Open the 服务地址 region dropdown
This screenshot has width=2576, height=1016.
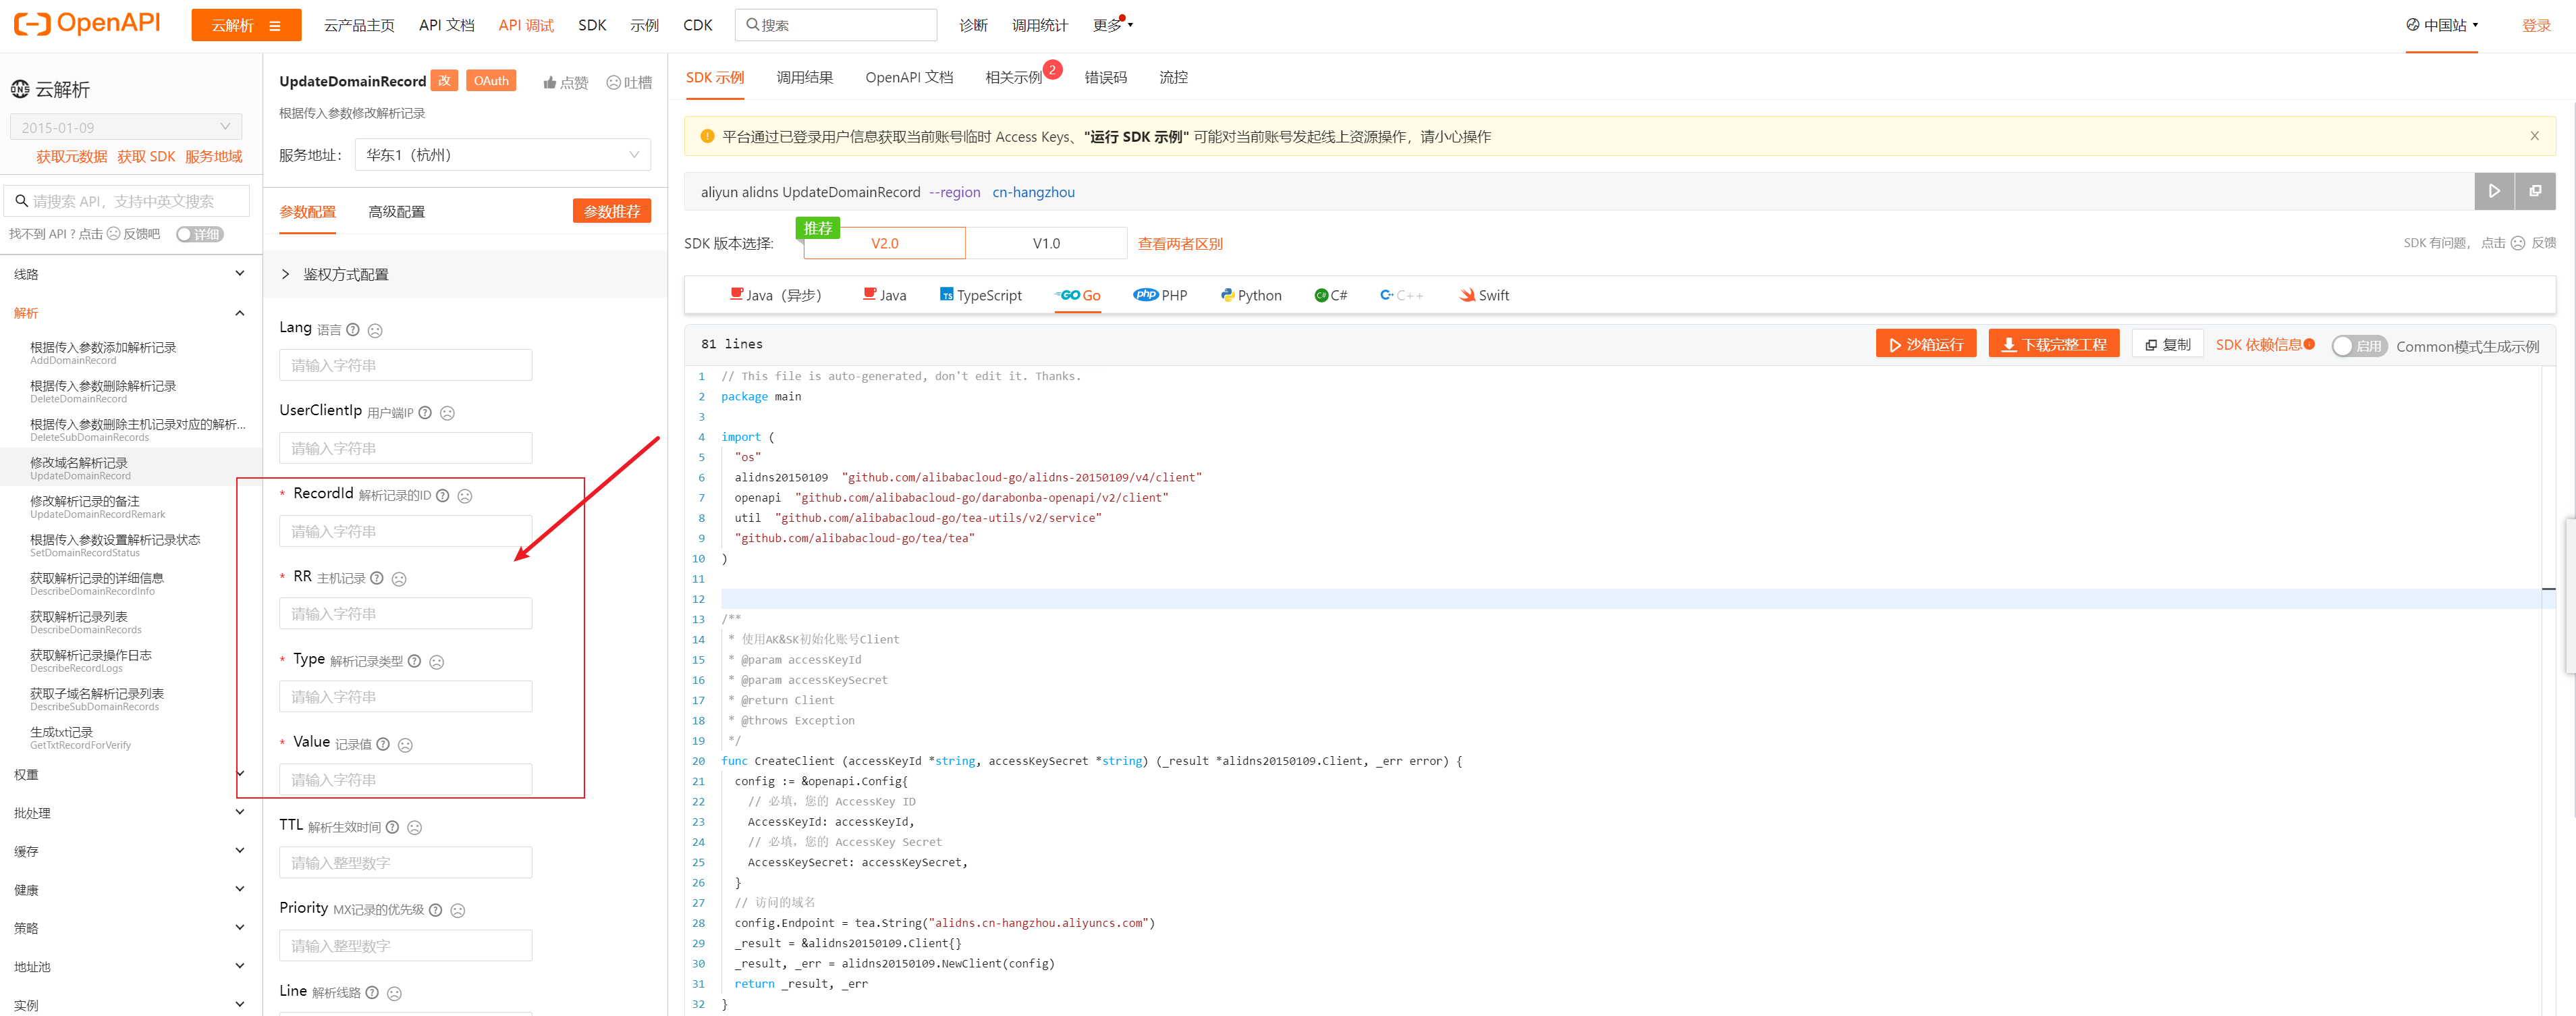point(502,155)
